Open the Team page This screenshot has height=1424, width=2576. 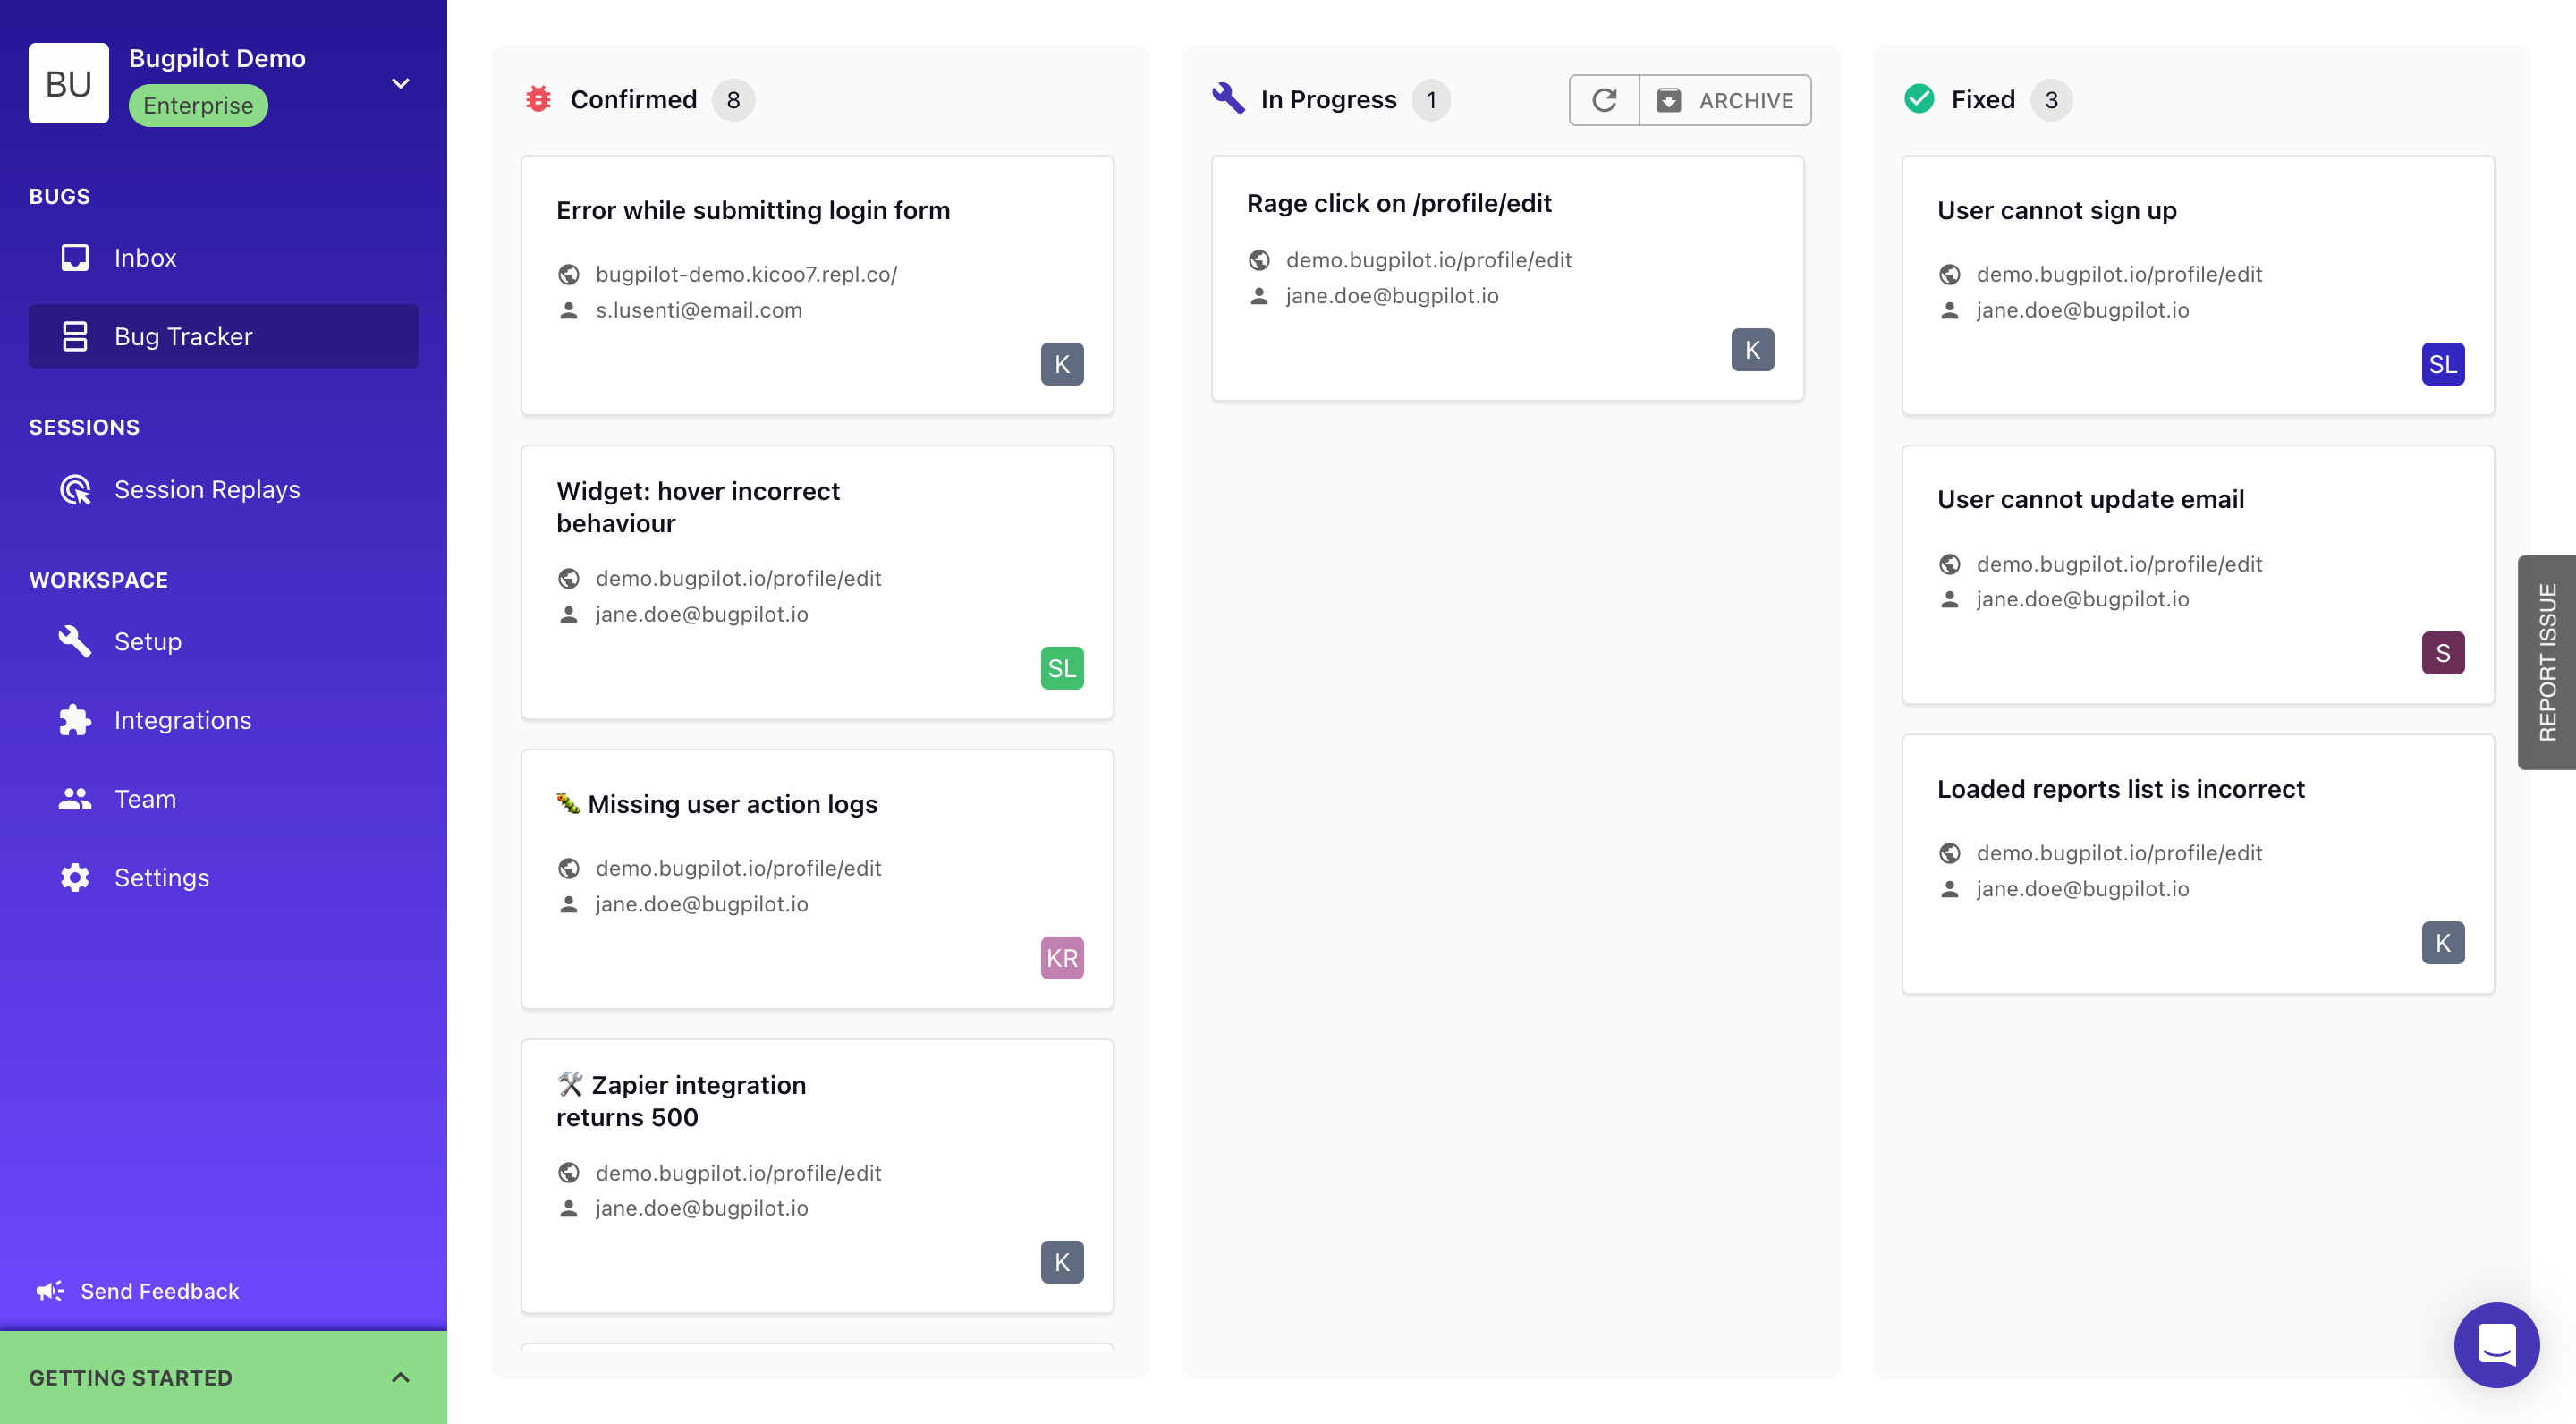click(x=223, y=799)
